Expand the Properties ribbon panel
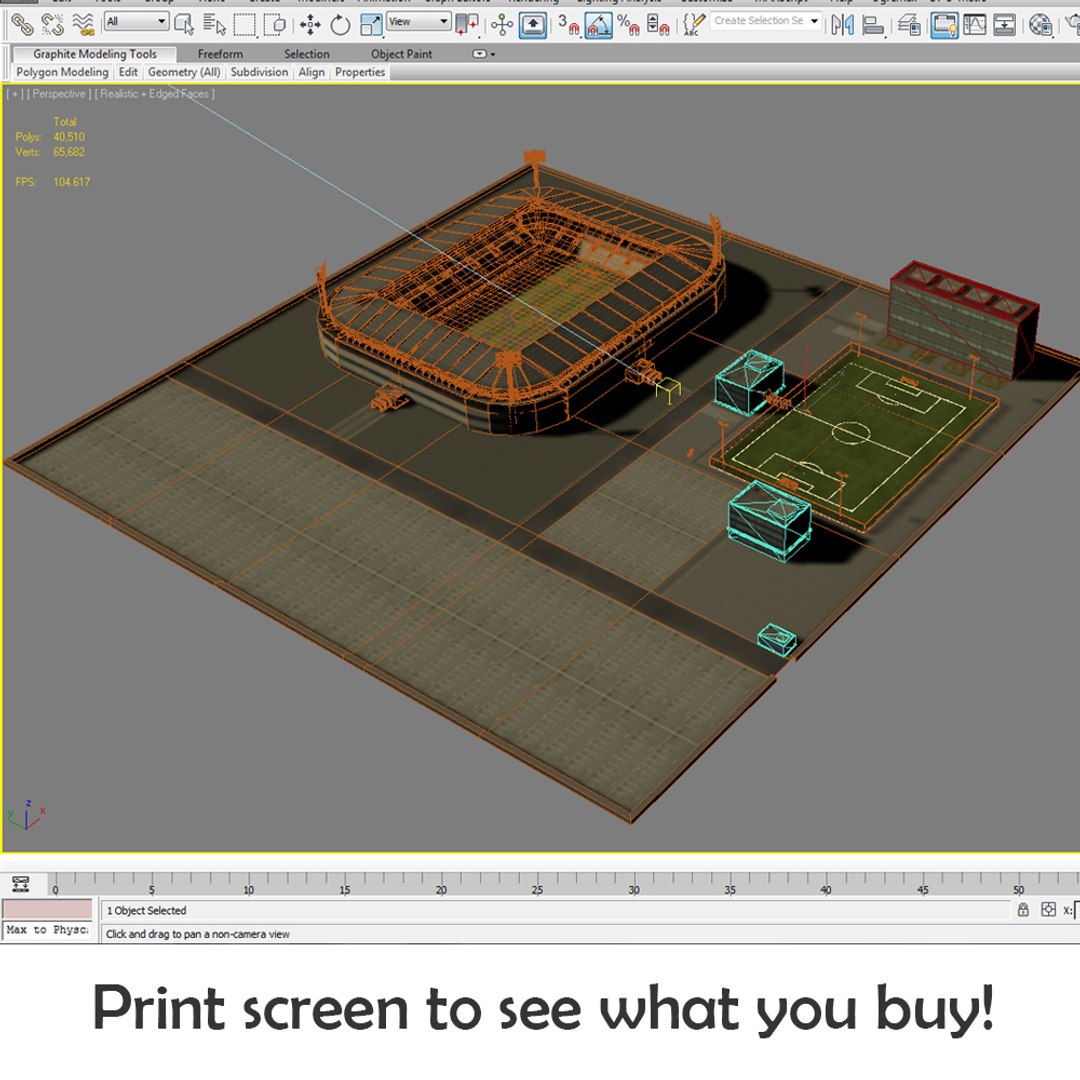This screenshot has height=1080, width=1080. tap(360, 72)
